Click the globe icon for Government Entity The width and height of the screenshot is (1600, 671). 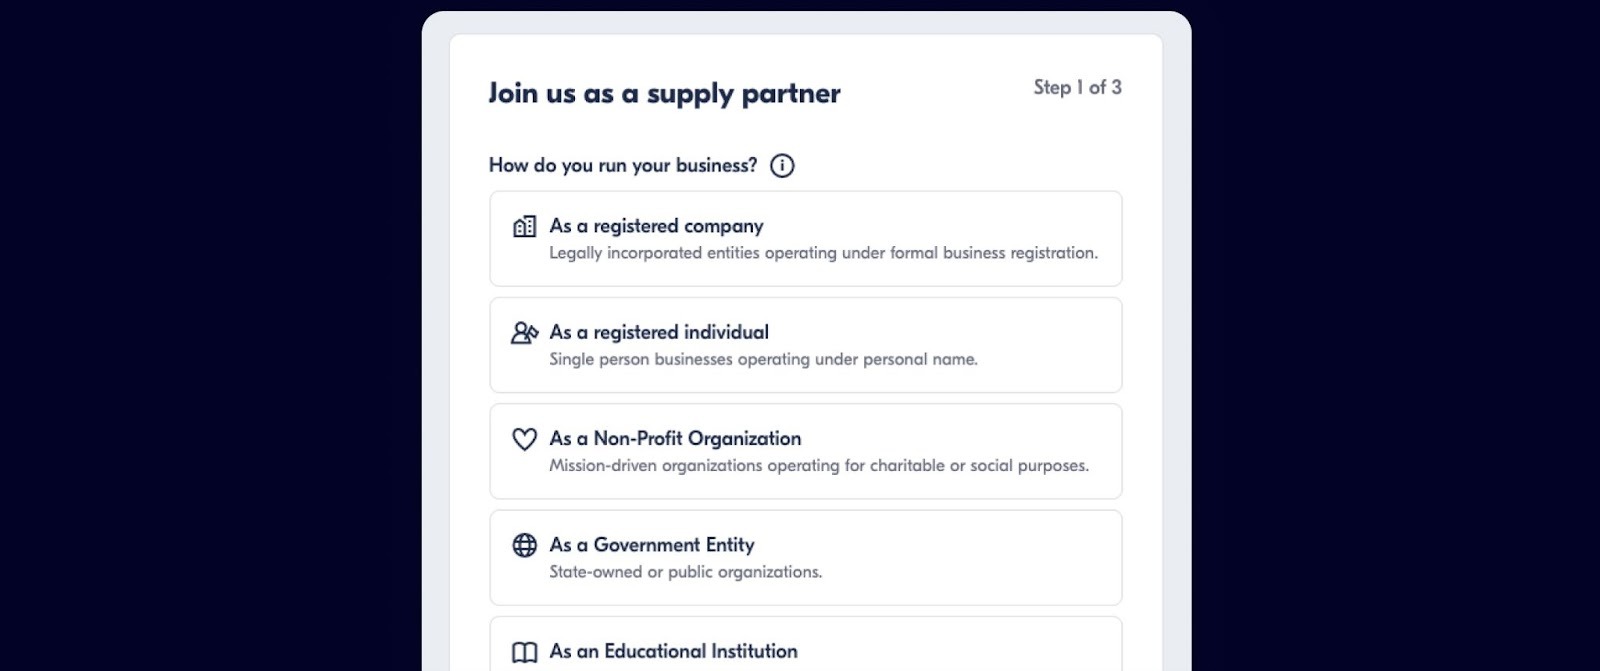(x=524, y=545)
